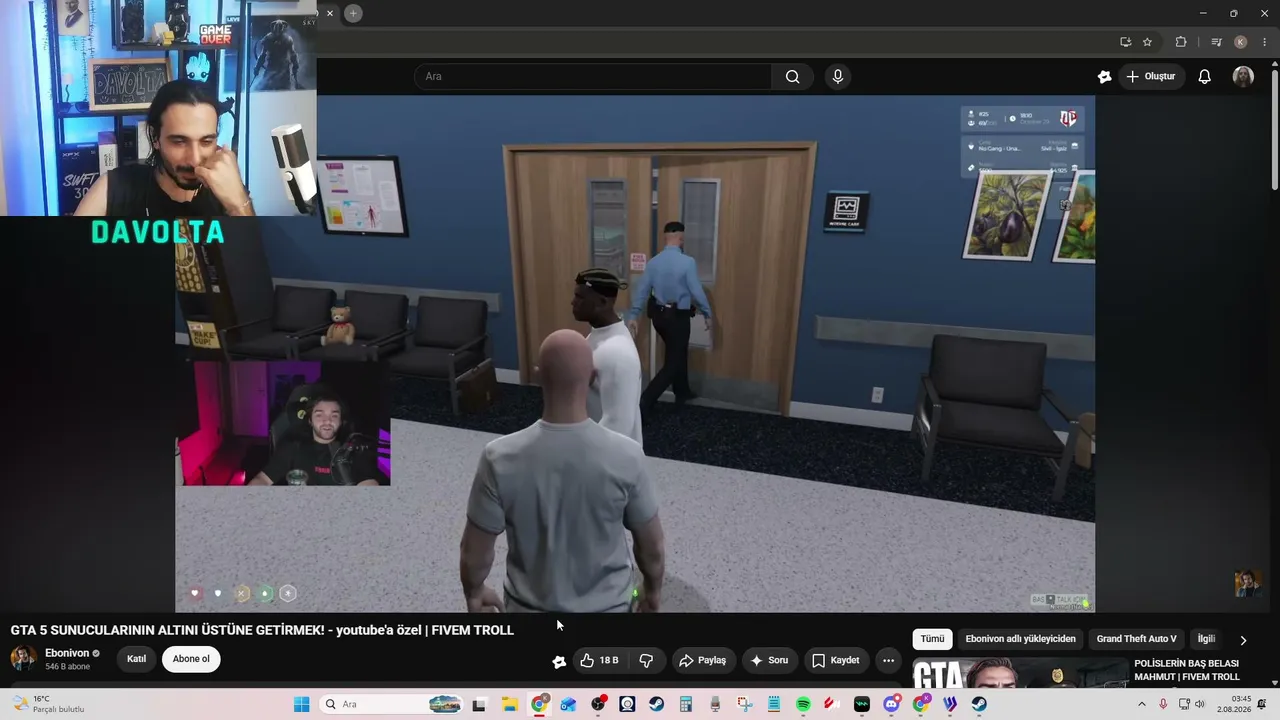The height and width of the screenshot is (720, 1280).
Task: Click the Soru ask button
Action: (x=769, y=660)
